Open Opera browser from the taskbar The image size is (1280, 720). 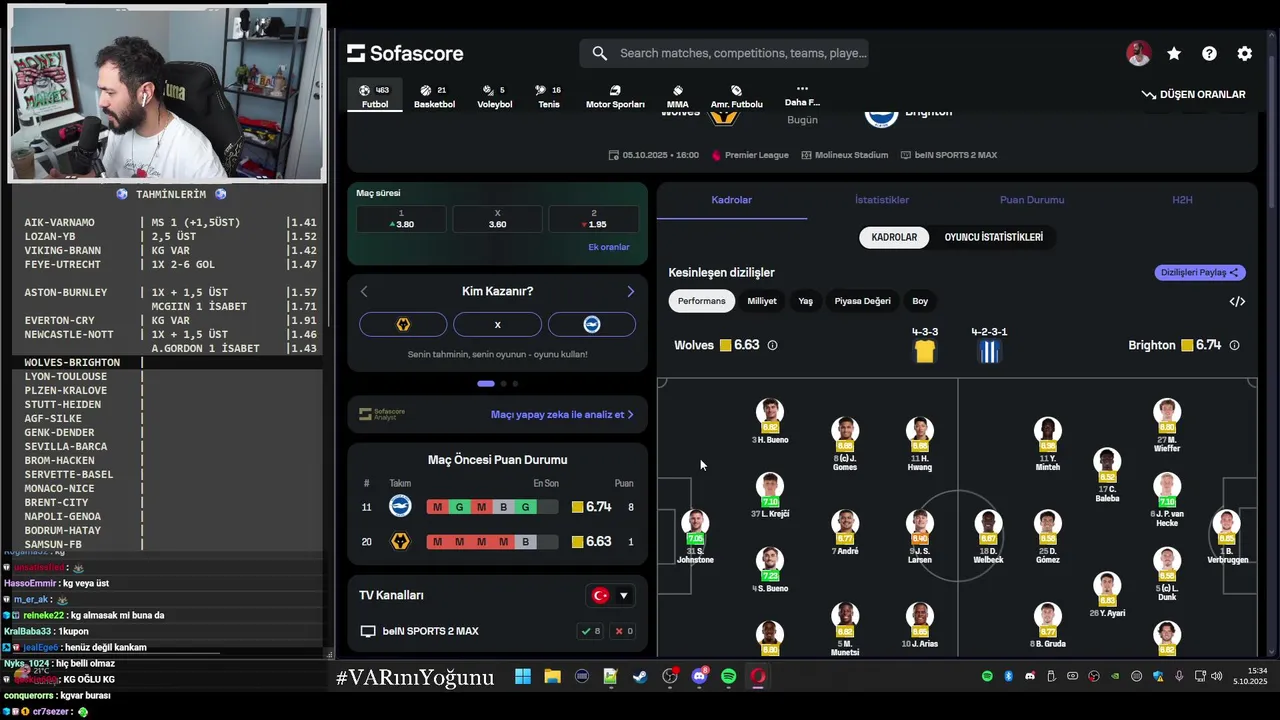[x=758, y=677]
